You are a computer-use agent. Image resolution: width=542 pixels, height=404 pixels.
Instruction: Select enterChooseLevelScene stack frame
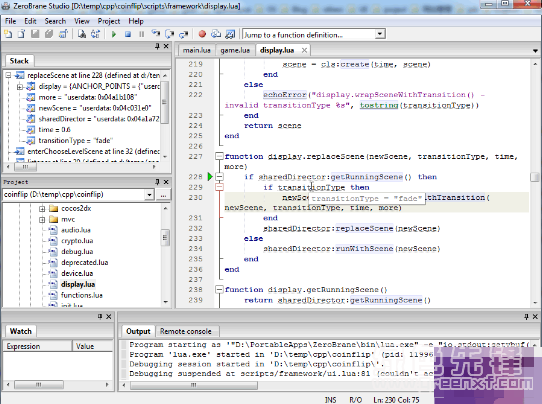(x=93, y=151)
